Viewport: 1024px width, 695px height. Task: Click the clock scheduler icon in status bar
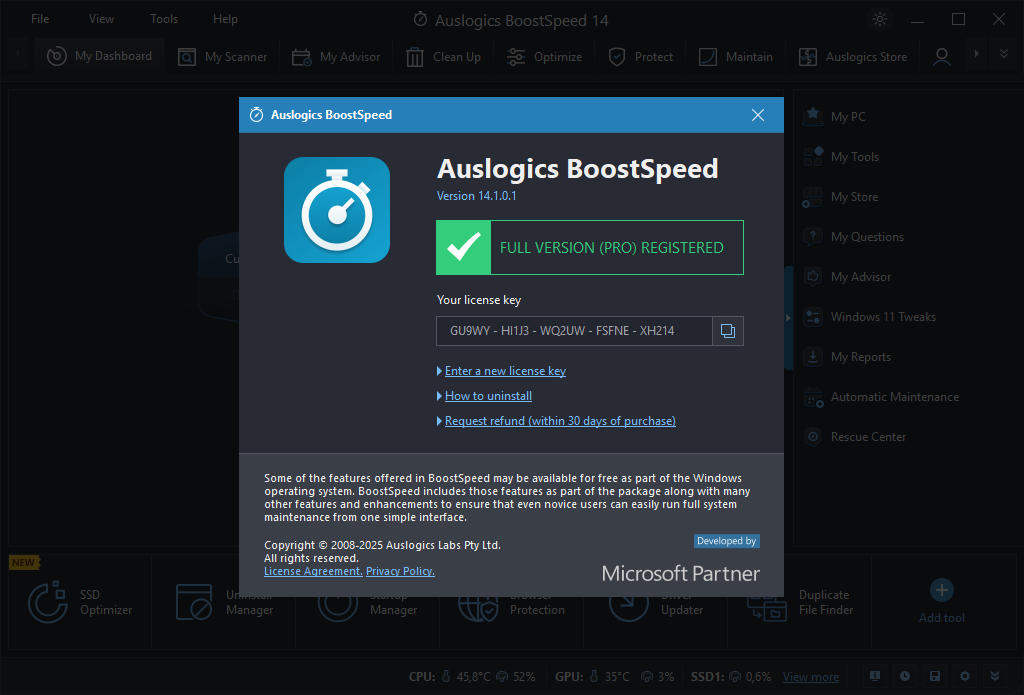[904, 676]
